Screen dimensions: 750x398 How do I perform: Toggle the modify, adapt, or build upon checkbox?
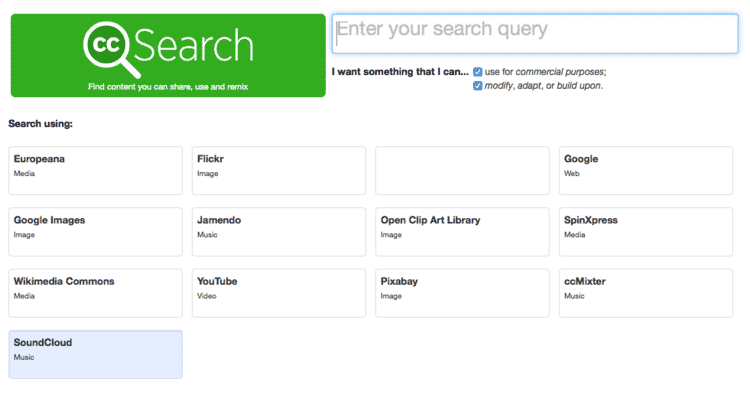point(477,86)
